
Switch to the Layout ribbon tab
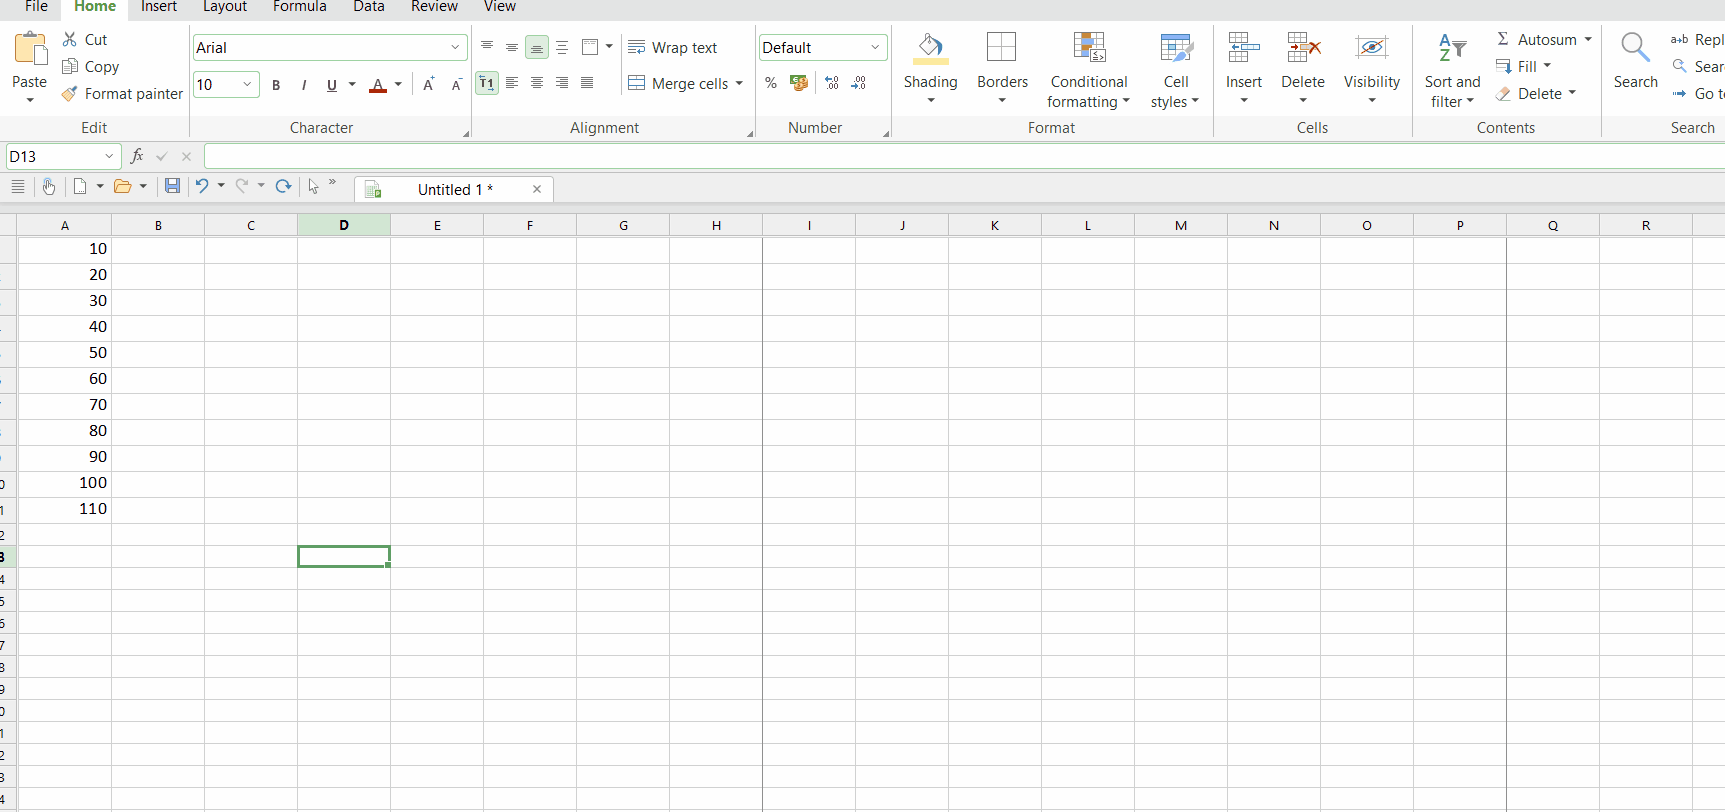point(225,7)
